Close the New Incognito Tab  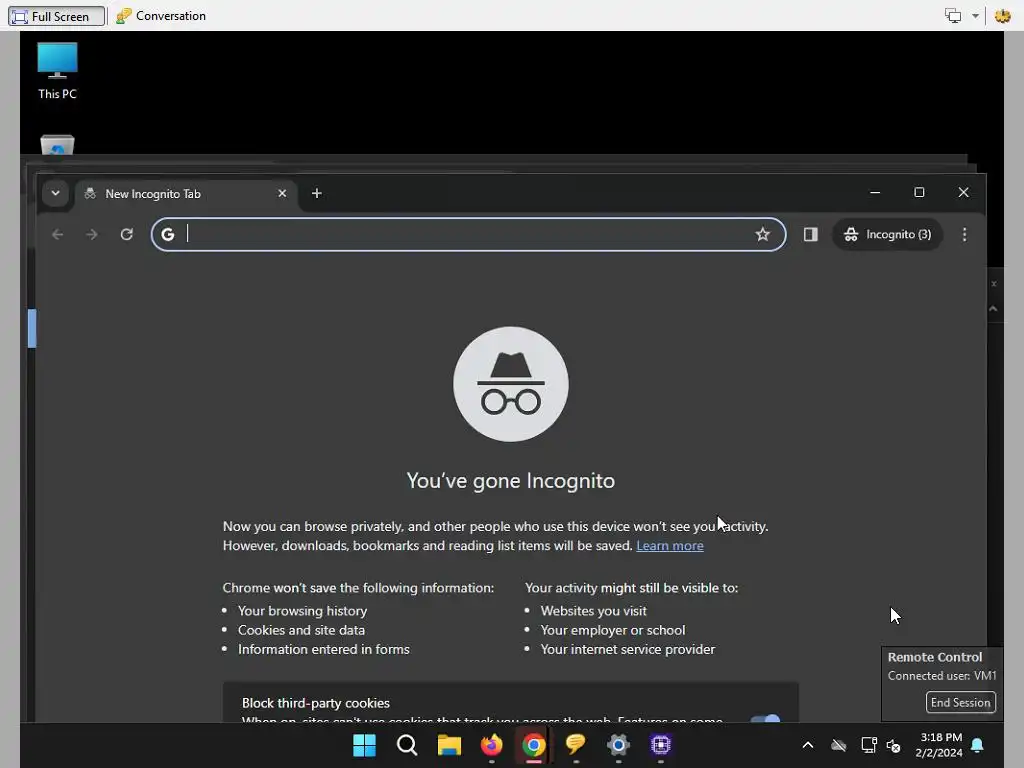coord(282,193)
